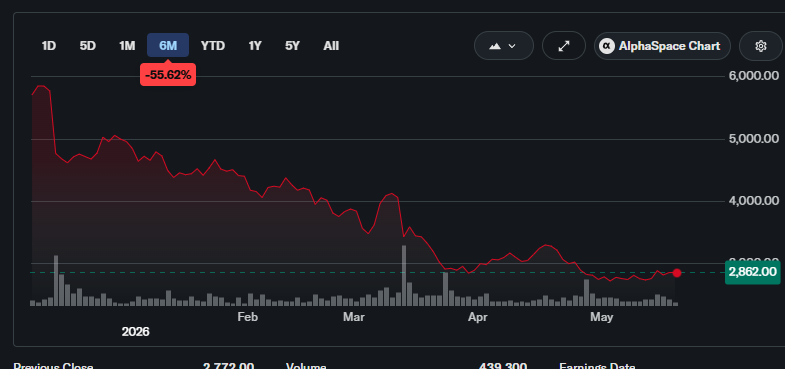Open chart type dropdown chevron
Screen dimensions: 785x369
[x=512, y=46]
